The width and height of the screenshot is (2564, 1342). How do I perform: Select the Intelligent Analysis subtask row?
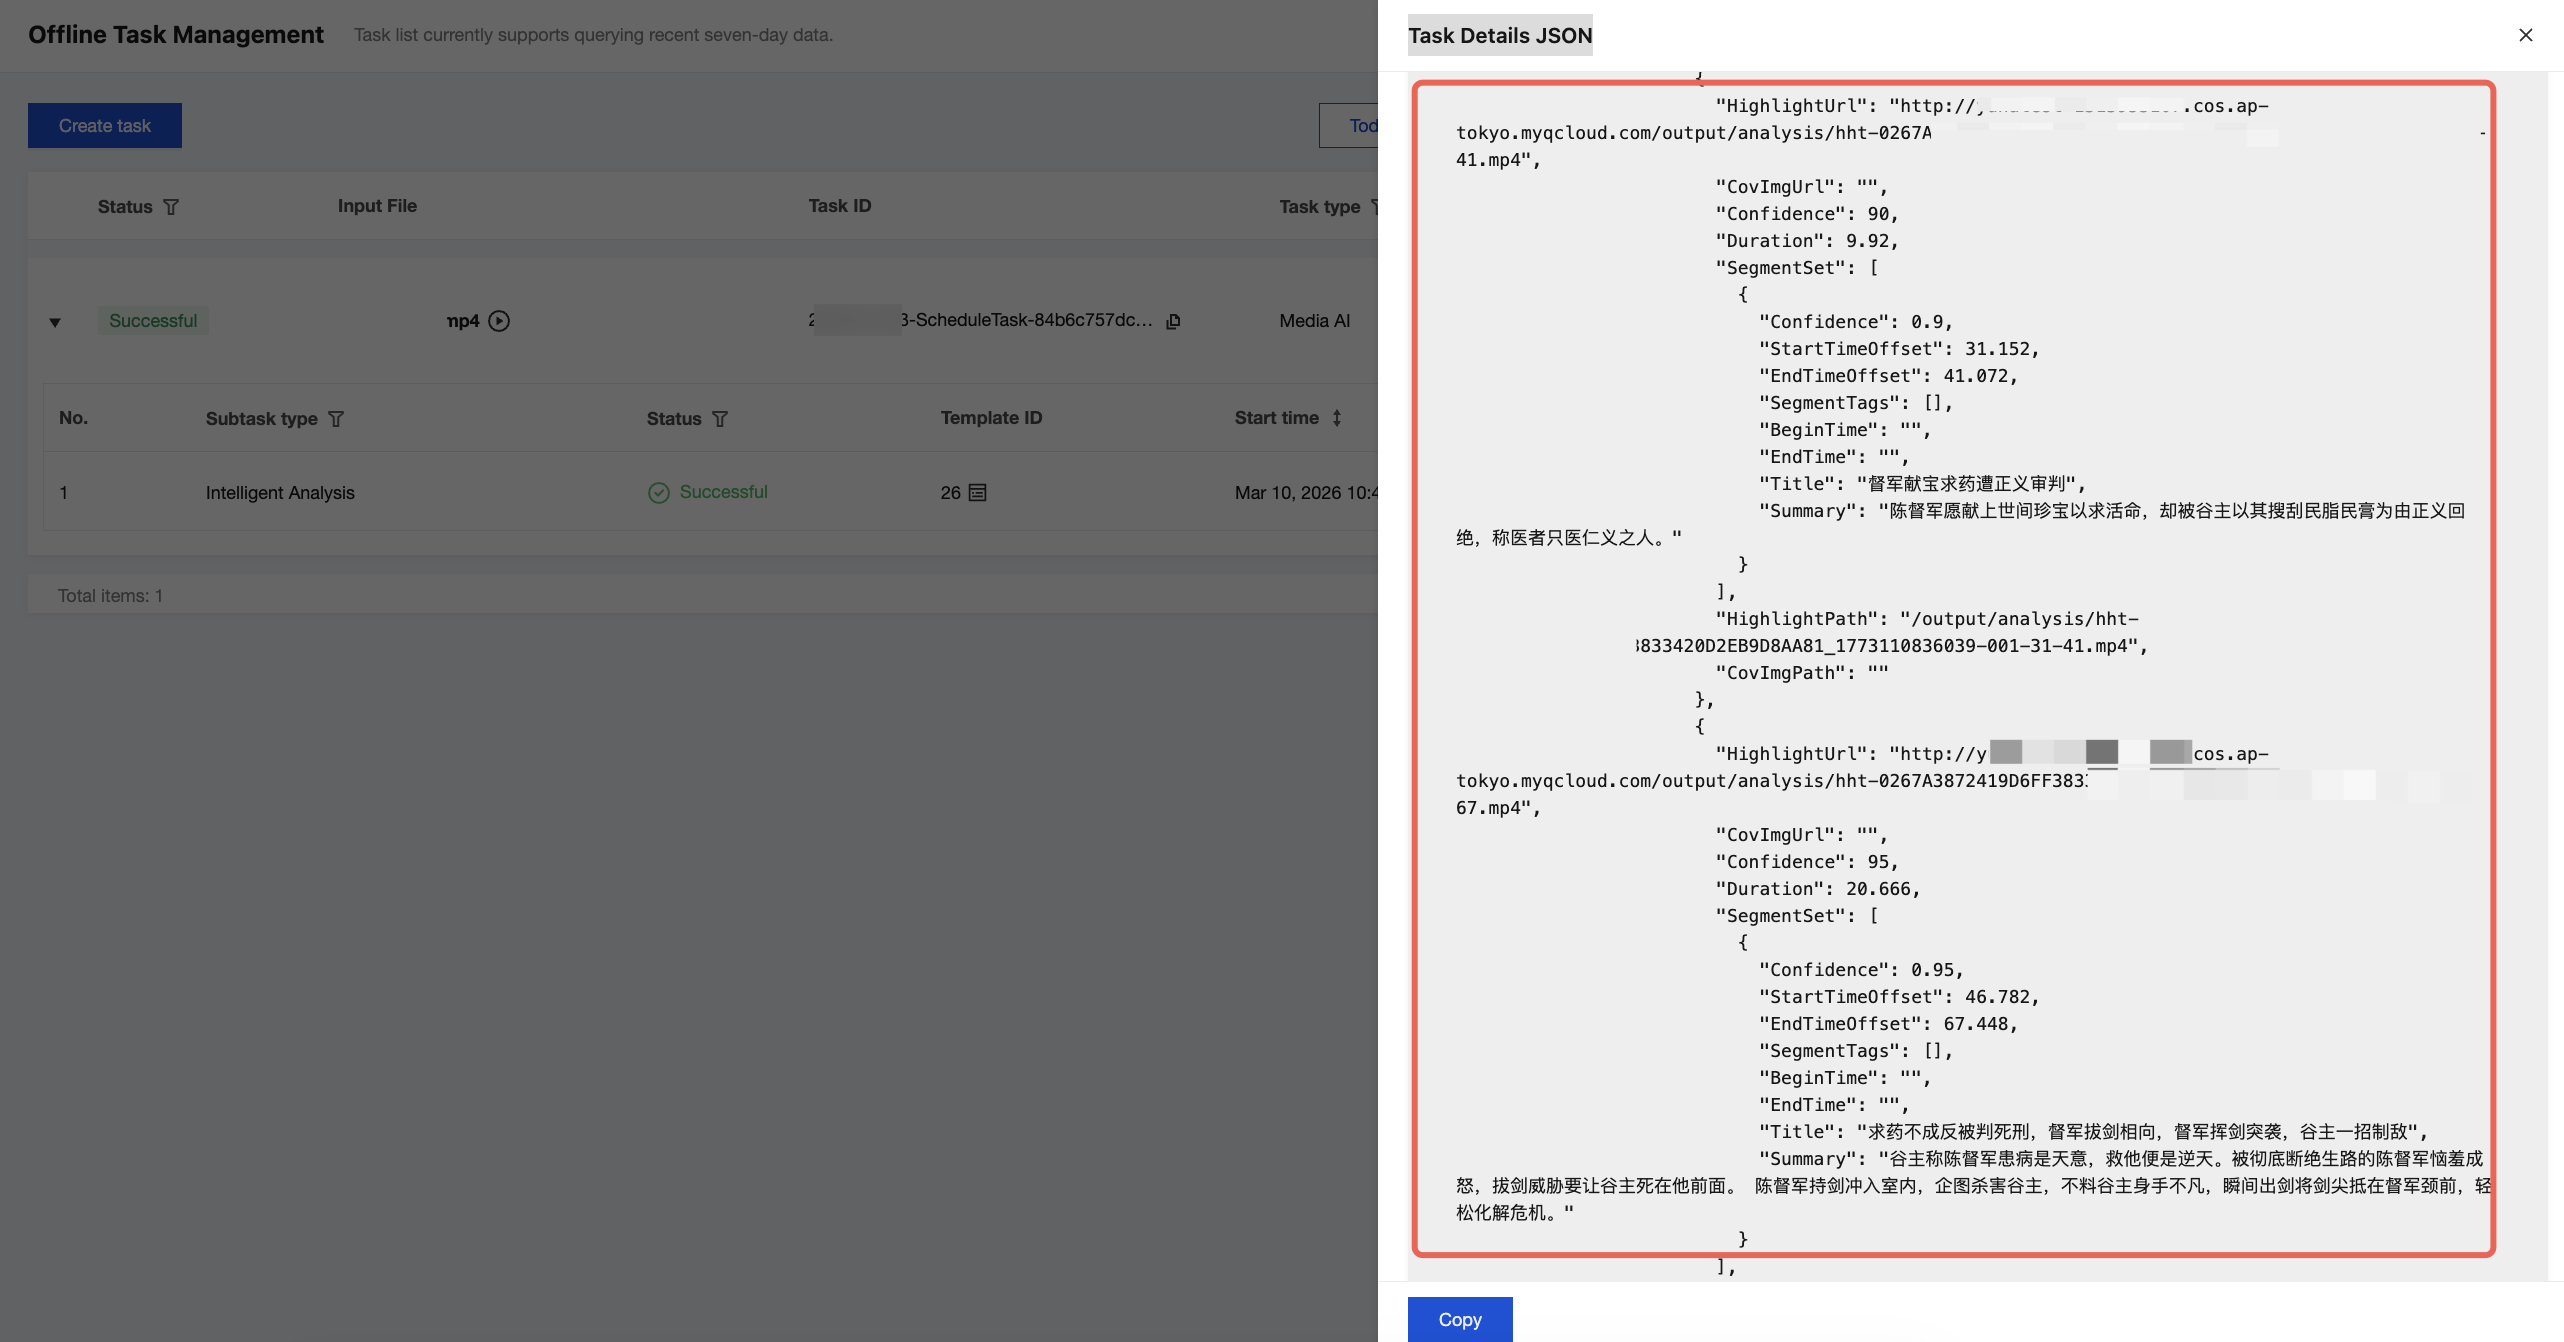point(280,493)
